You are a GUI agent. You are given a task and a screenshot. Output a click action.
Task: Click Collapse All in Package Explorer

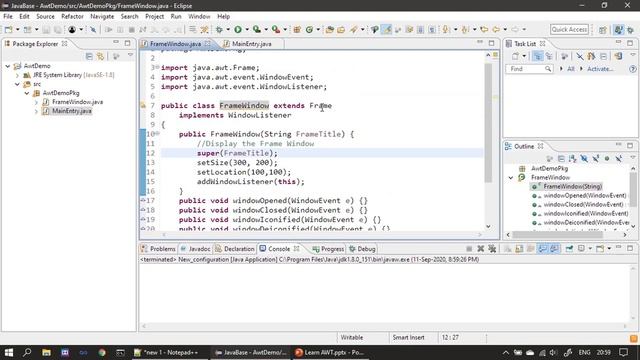coord(89,56)
